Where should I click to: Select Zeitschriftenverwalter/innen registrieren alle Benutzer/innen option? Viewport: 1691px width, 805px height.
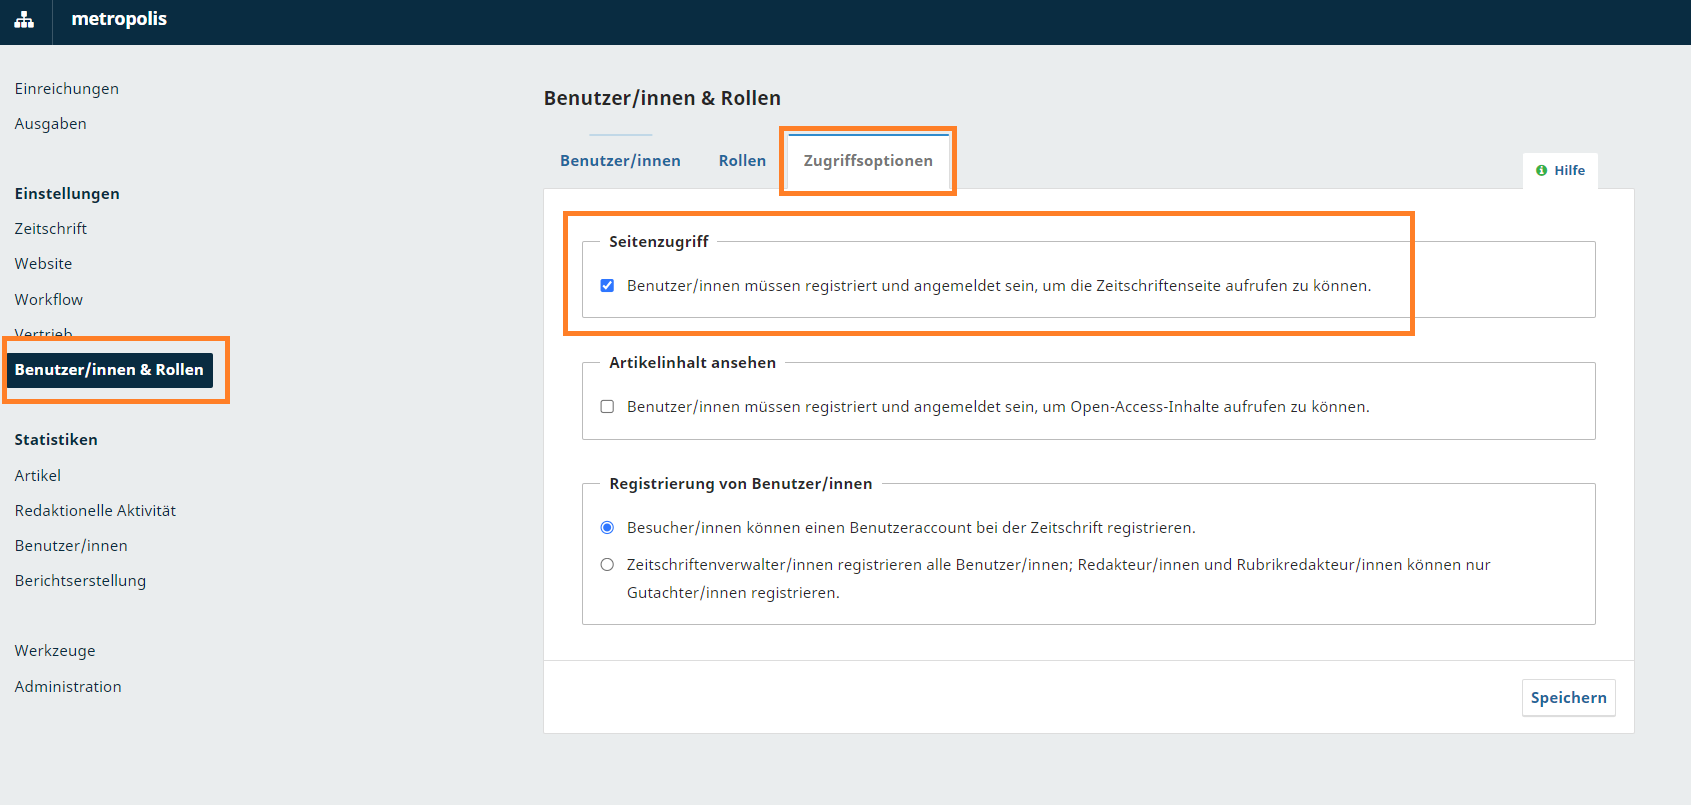[607, 565]
